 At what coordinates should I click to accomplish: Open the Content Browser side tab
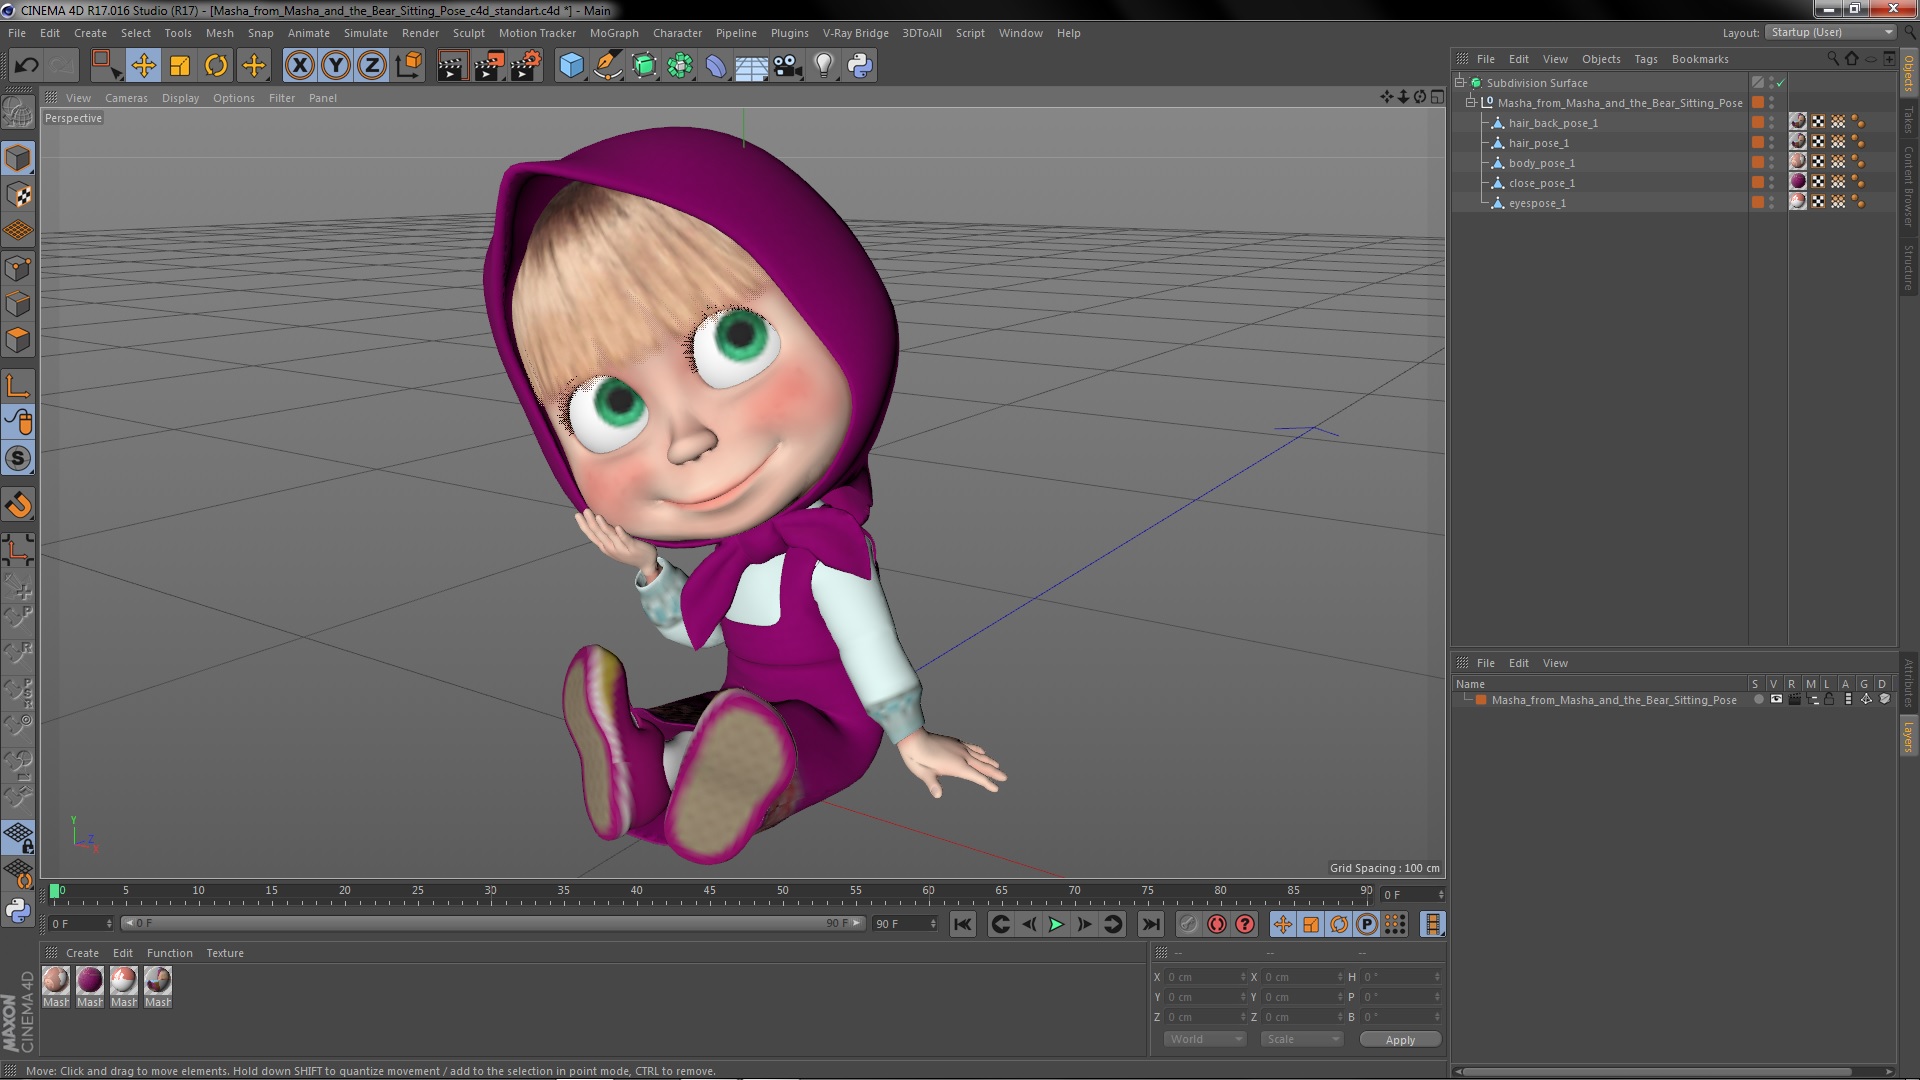(1908, 186)
